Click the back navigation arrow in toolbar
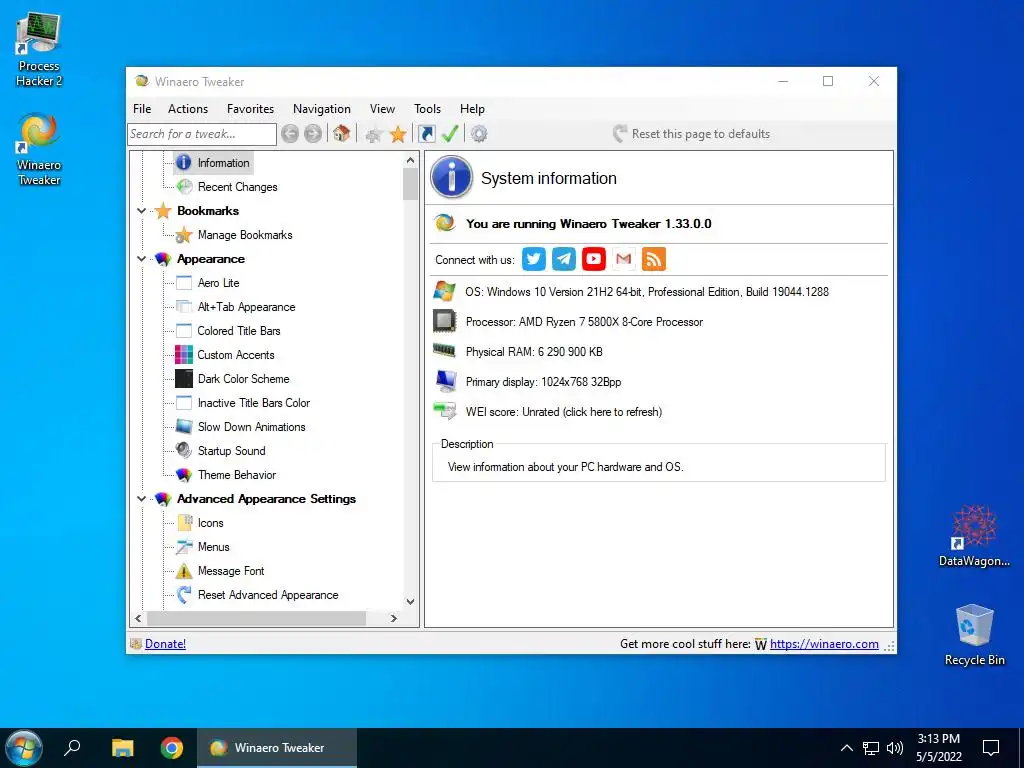 pos(290,134)
